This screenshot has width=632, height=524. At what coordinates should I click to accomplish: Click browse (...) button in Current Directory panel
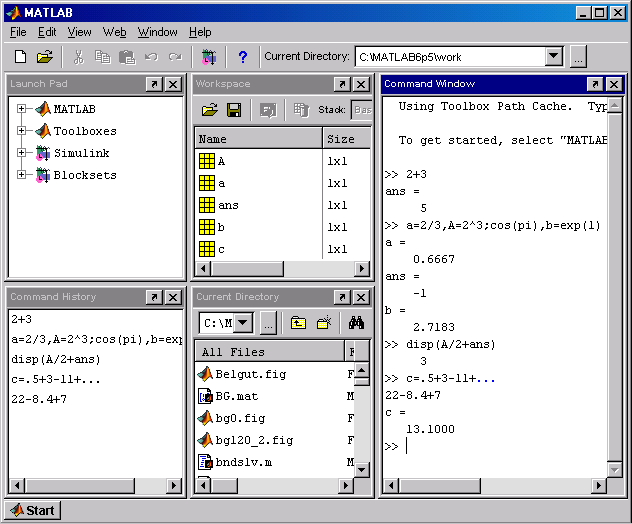click(268, 323)
